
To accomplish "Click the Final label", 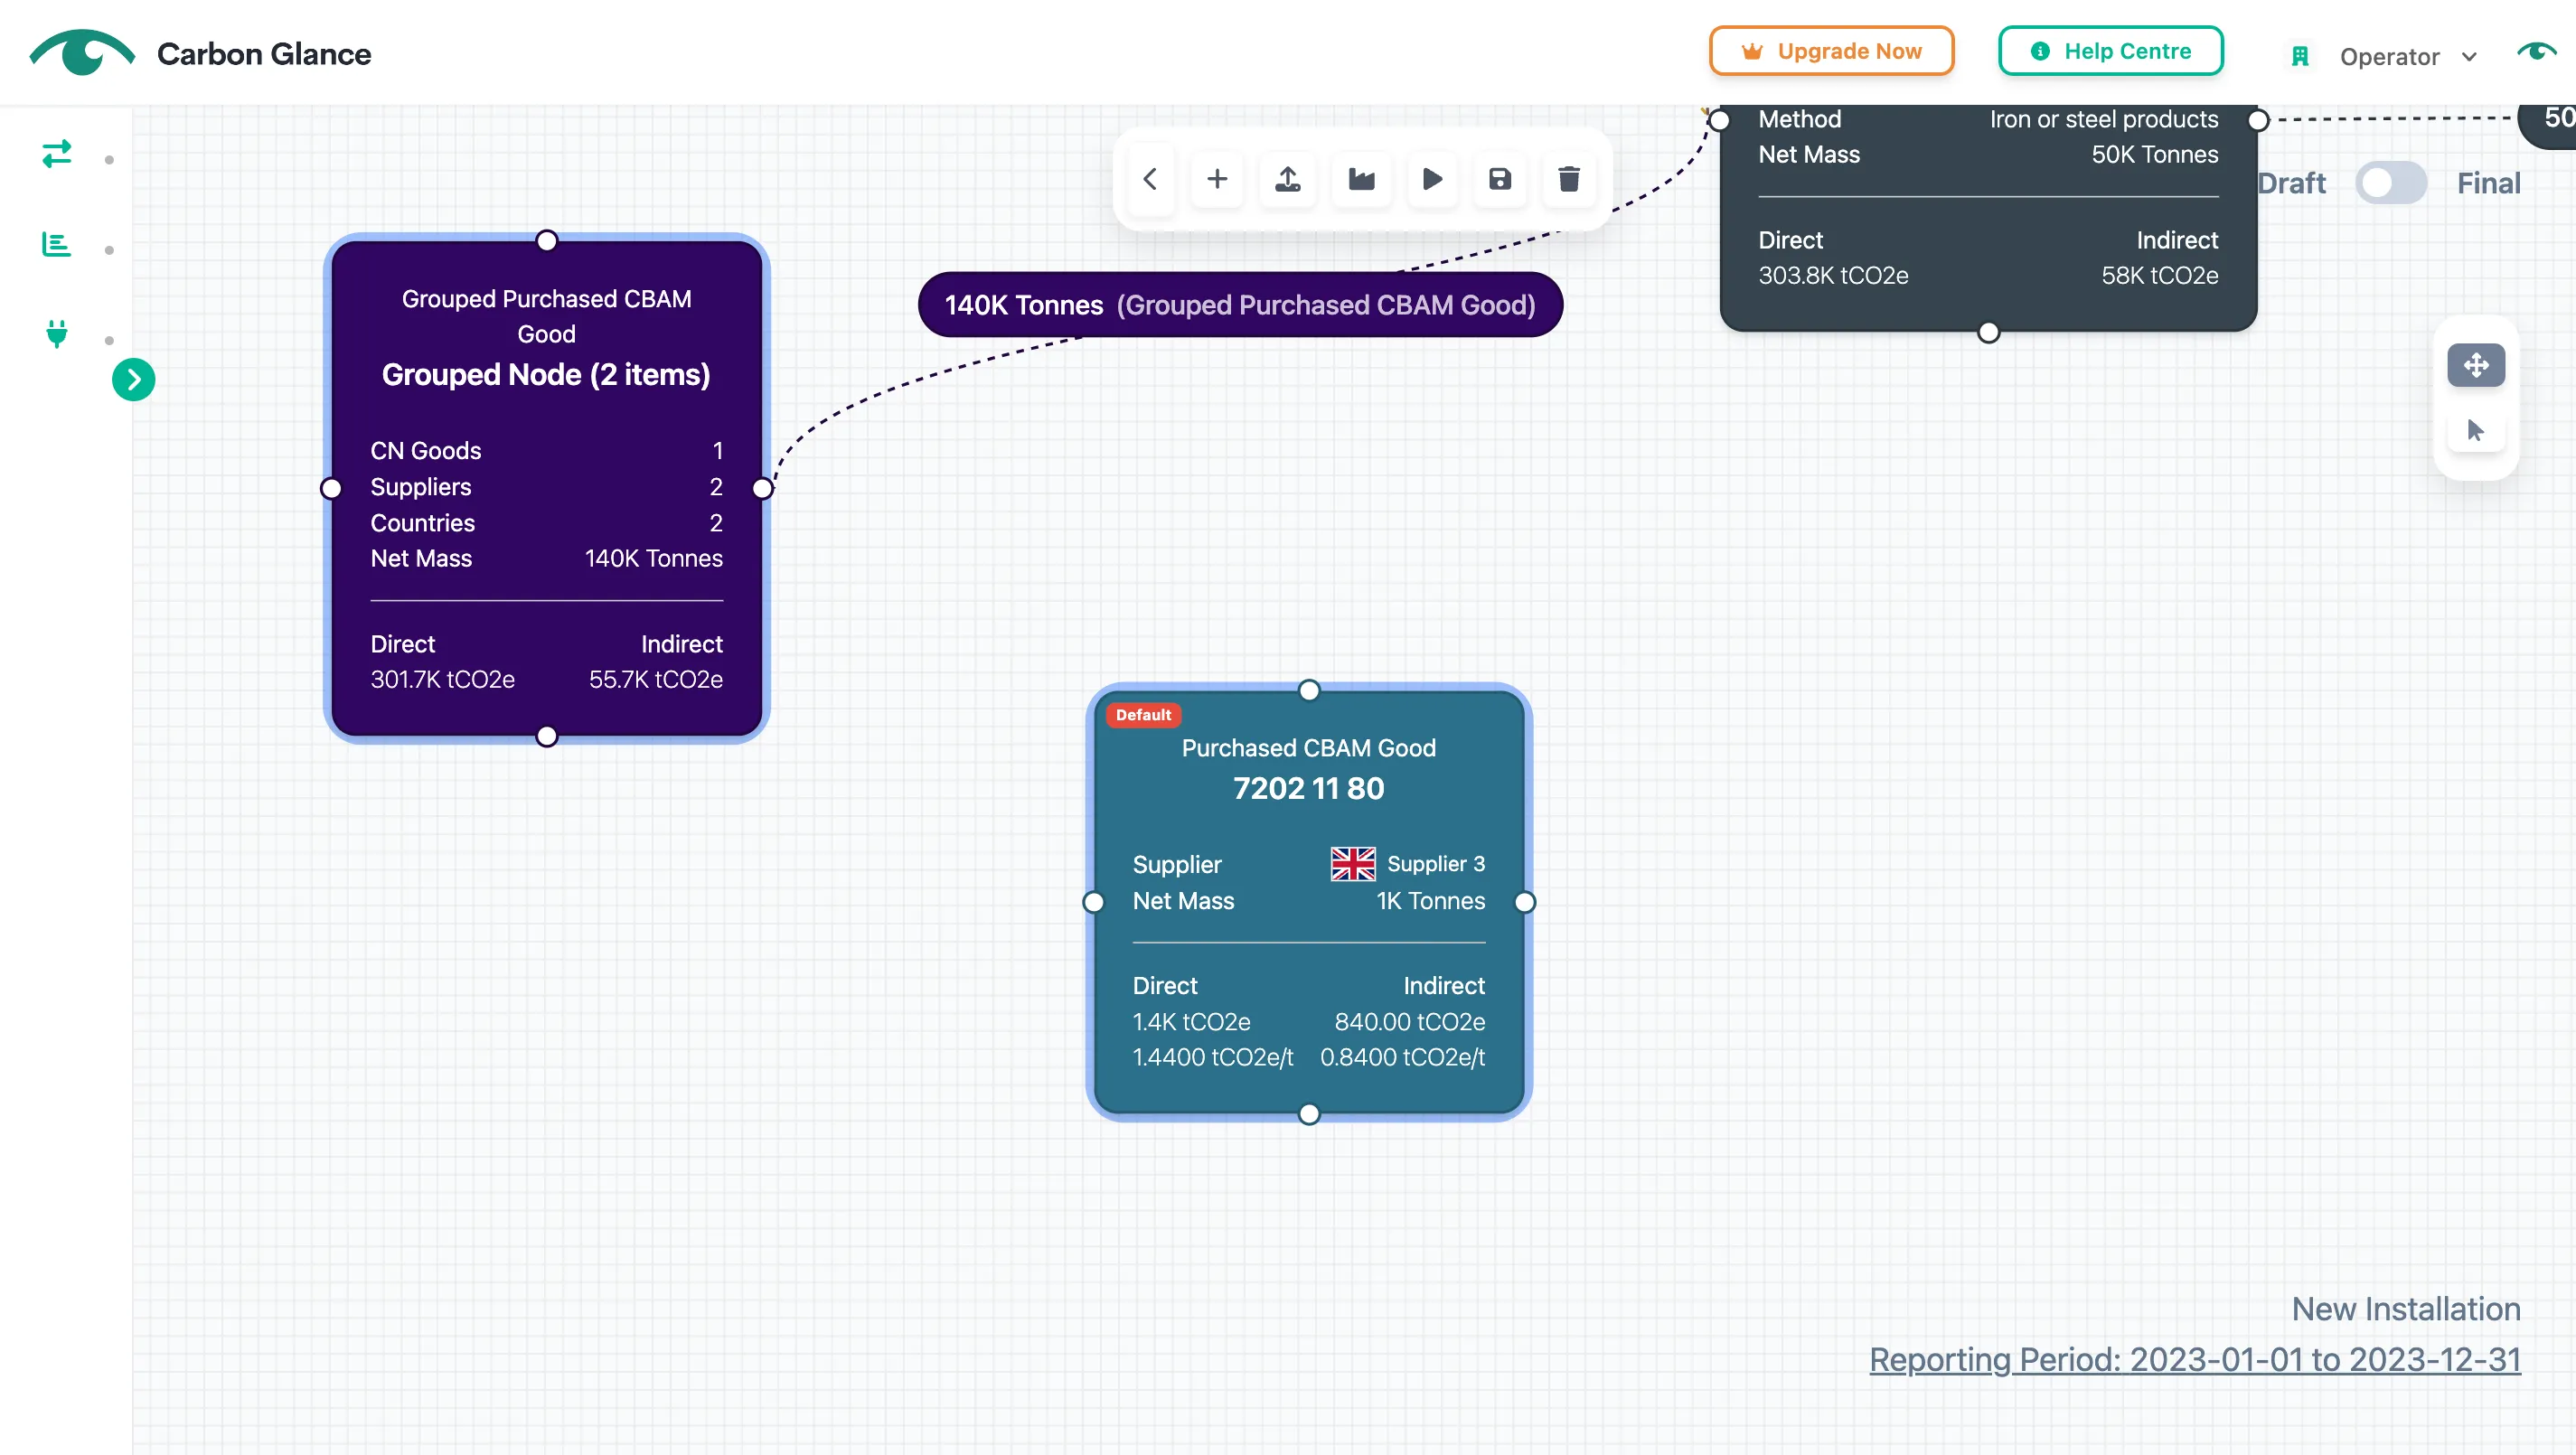I will [2489, 183].
